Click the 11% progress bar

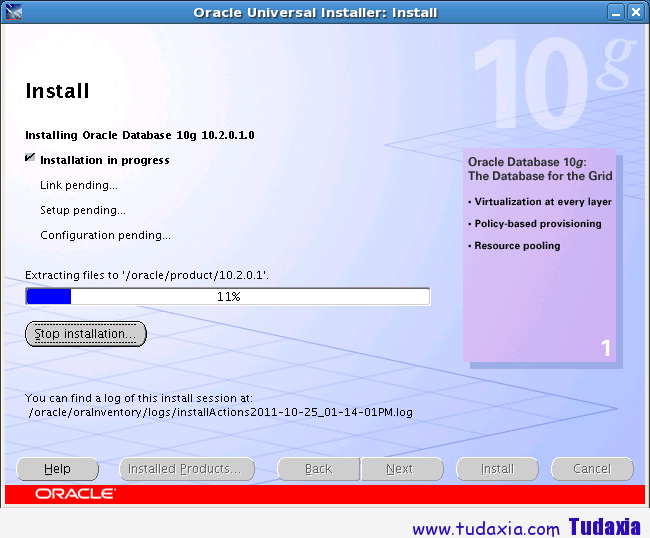tap(228, 296)
